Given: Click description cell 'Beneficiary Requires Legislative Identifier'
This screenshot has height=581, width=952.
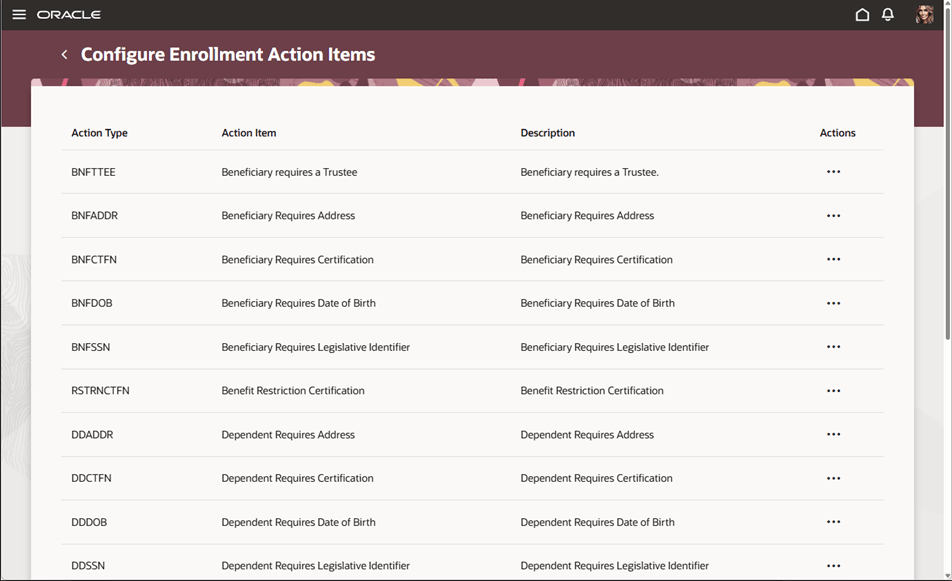Looking at the screenshot, I should tap(614, 347).
